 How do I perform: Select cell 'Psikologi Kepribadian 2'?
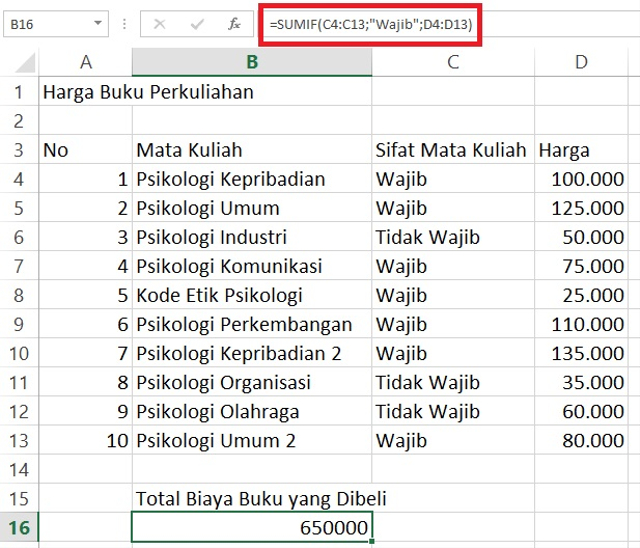click(x=252, y=353)
